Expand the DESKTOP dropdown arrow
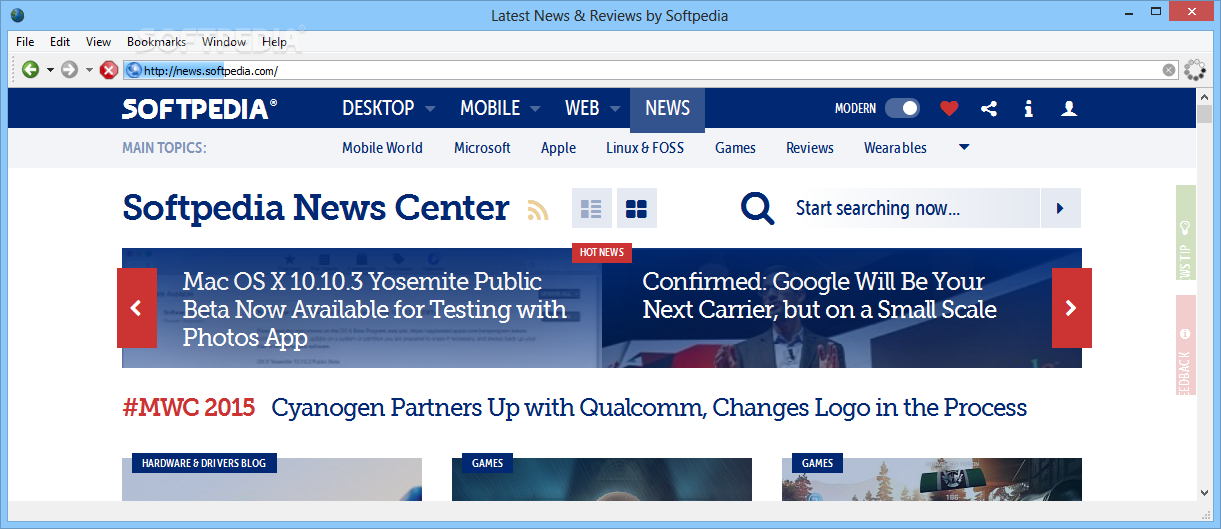The width and height of the screenshot is (1221, 529). 429,109
